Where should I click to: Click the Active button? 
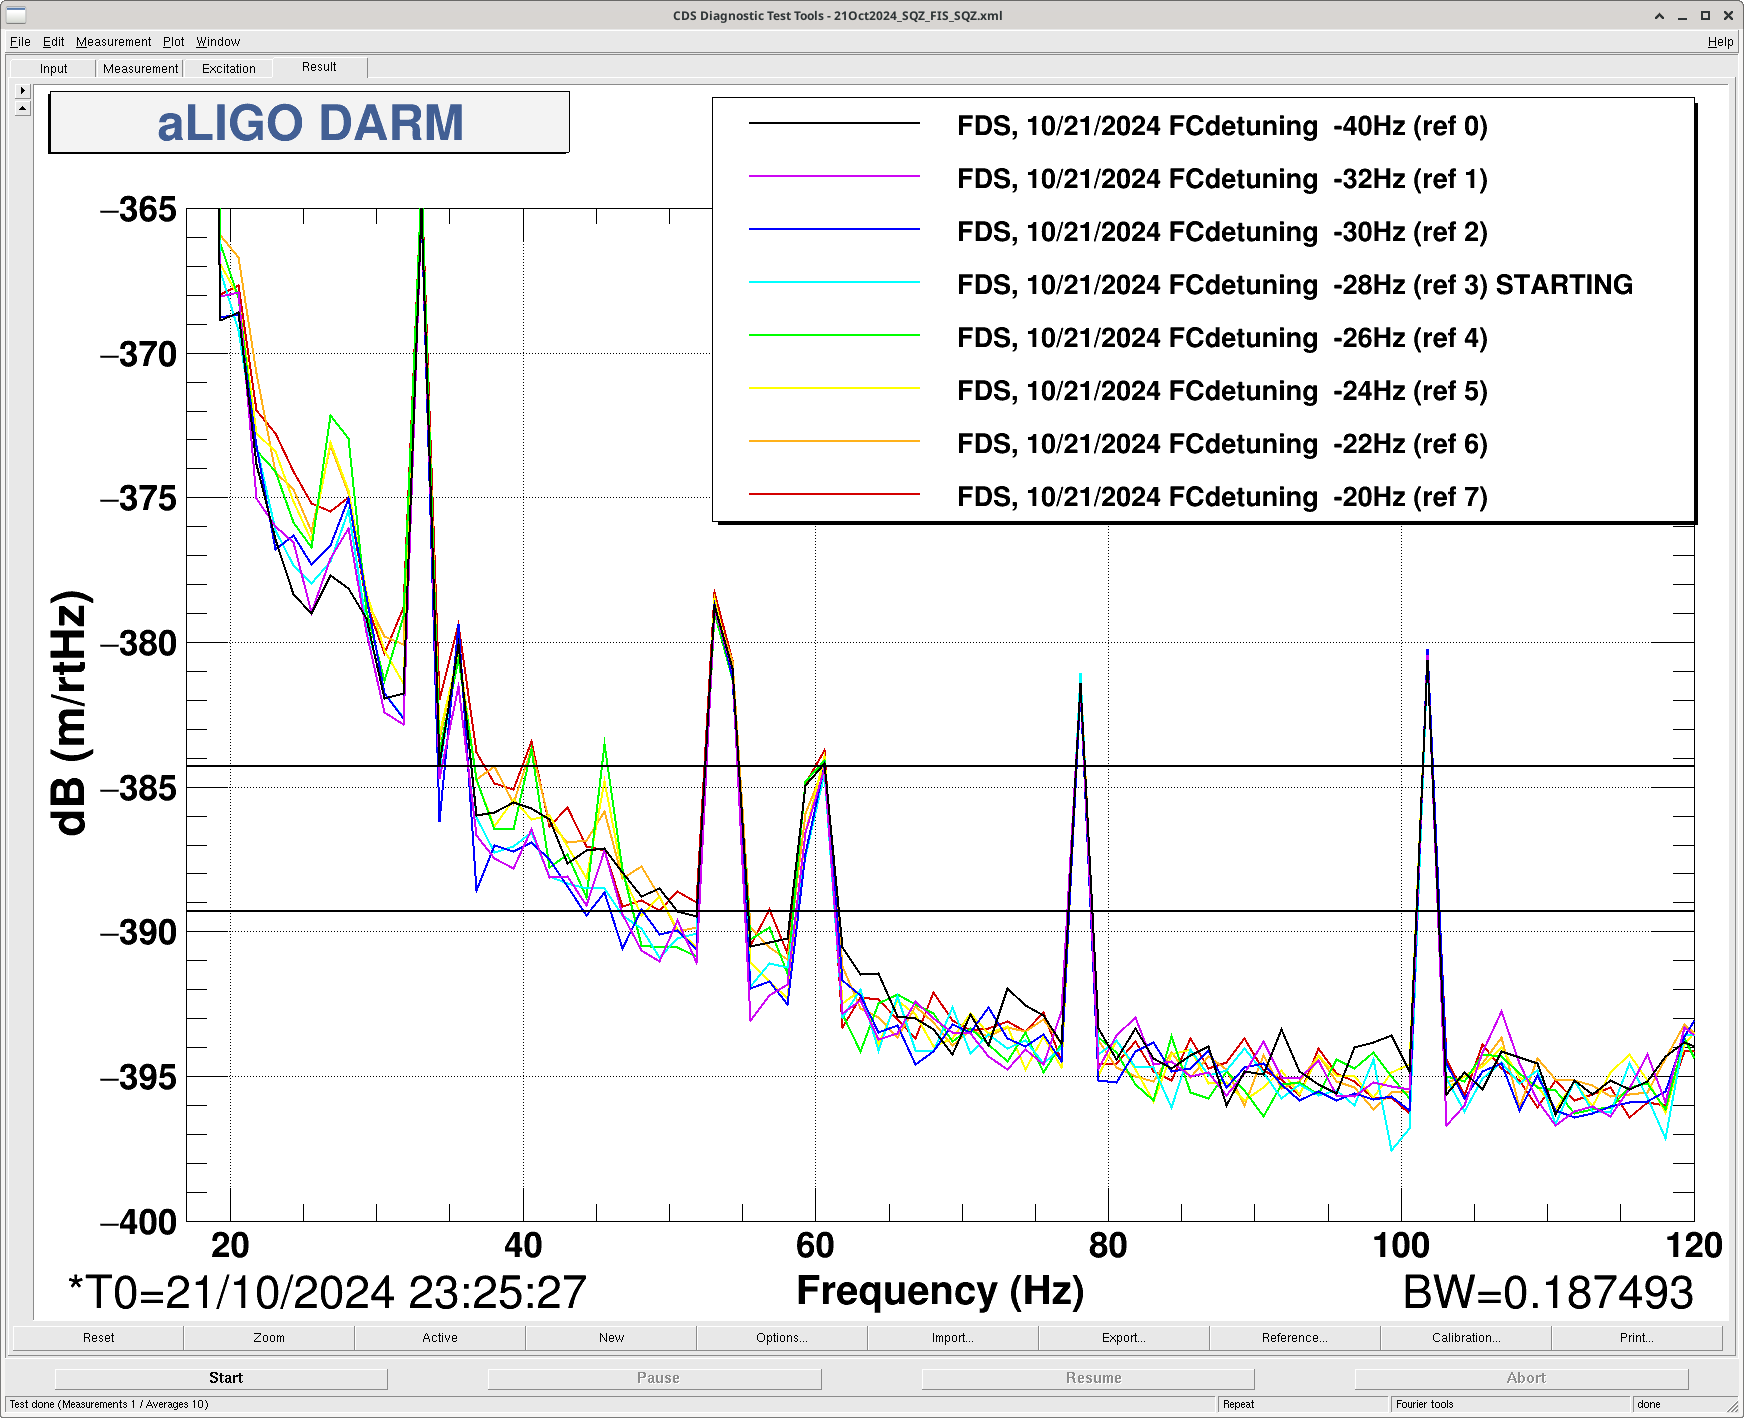coord(440,1338)
